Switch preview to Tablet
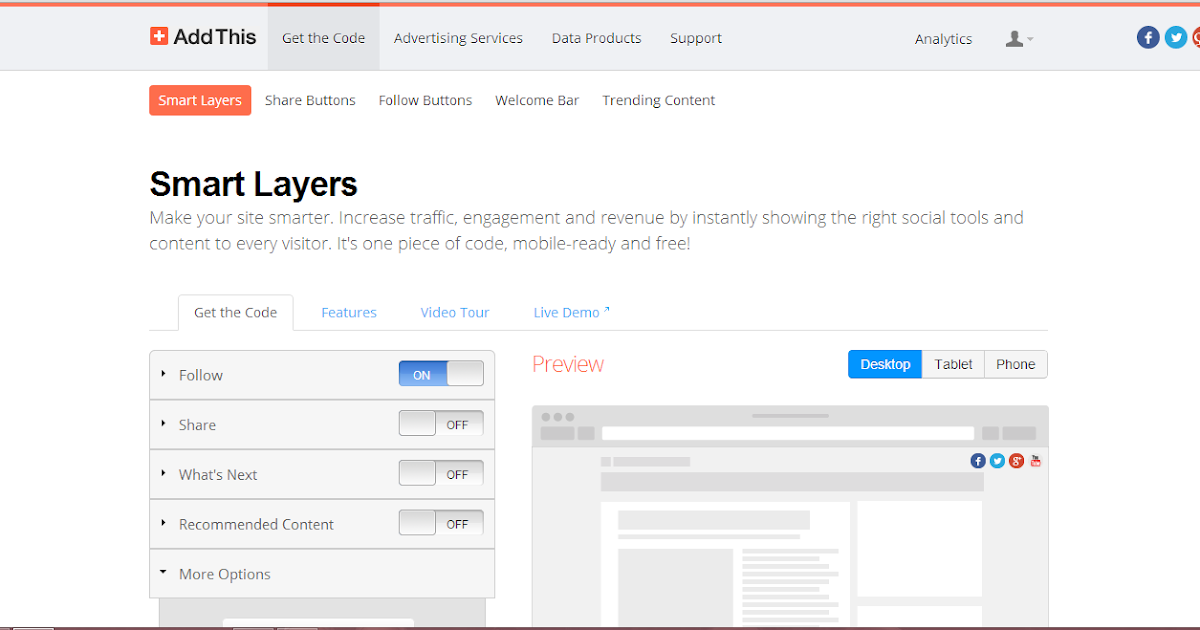1200x630 pixels. point(953,364)
